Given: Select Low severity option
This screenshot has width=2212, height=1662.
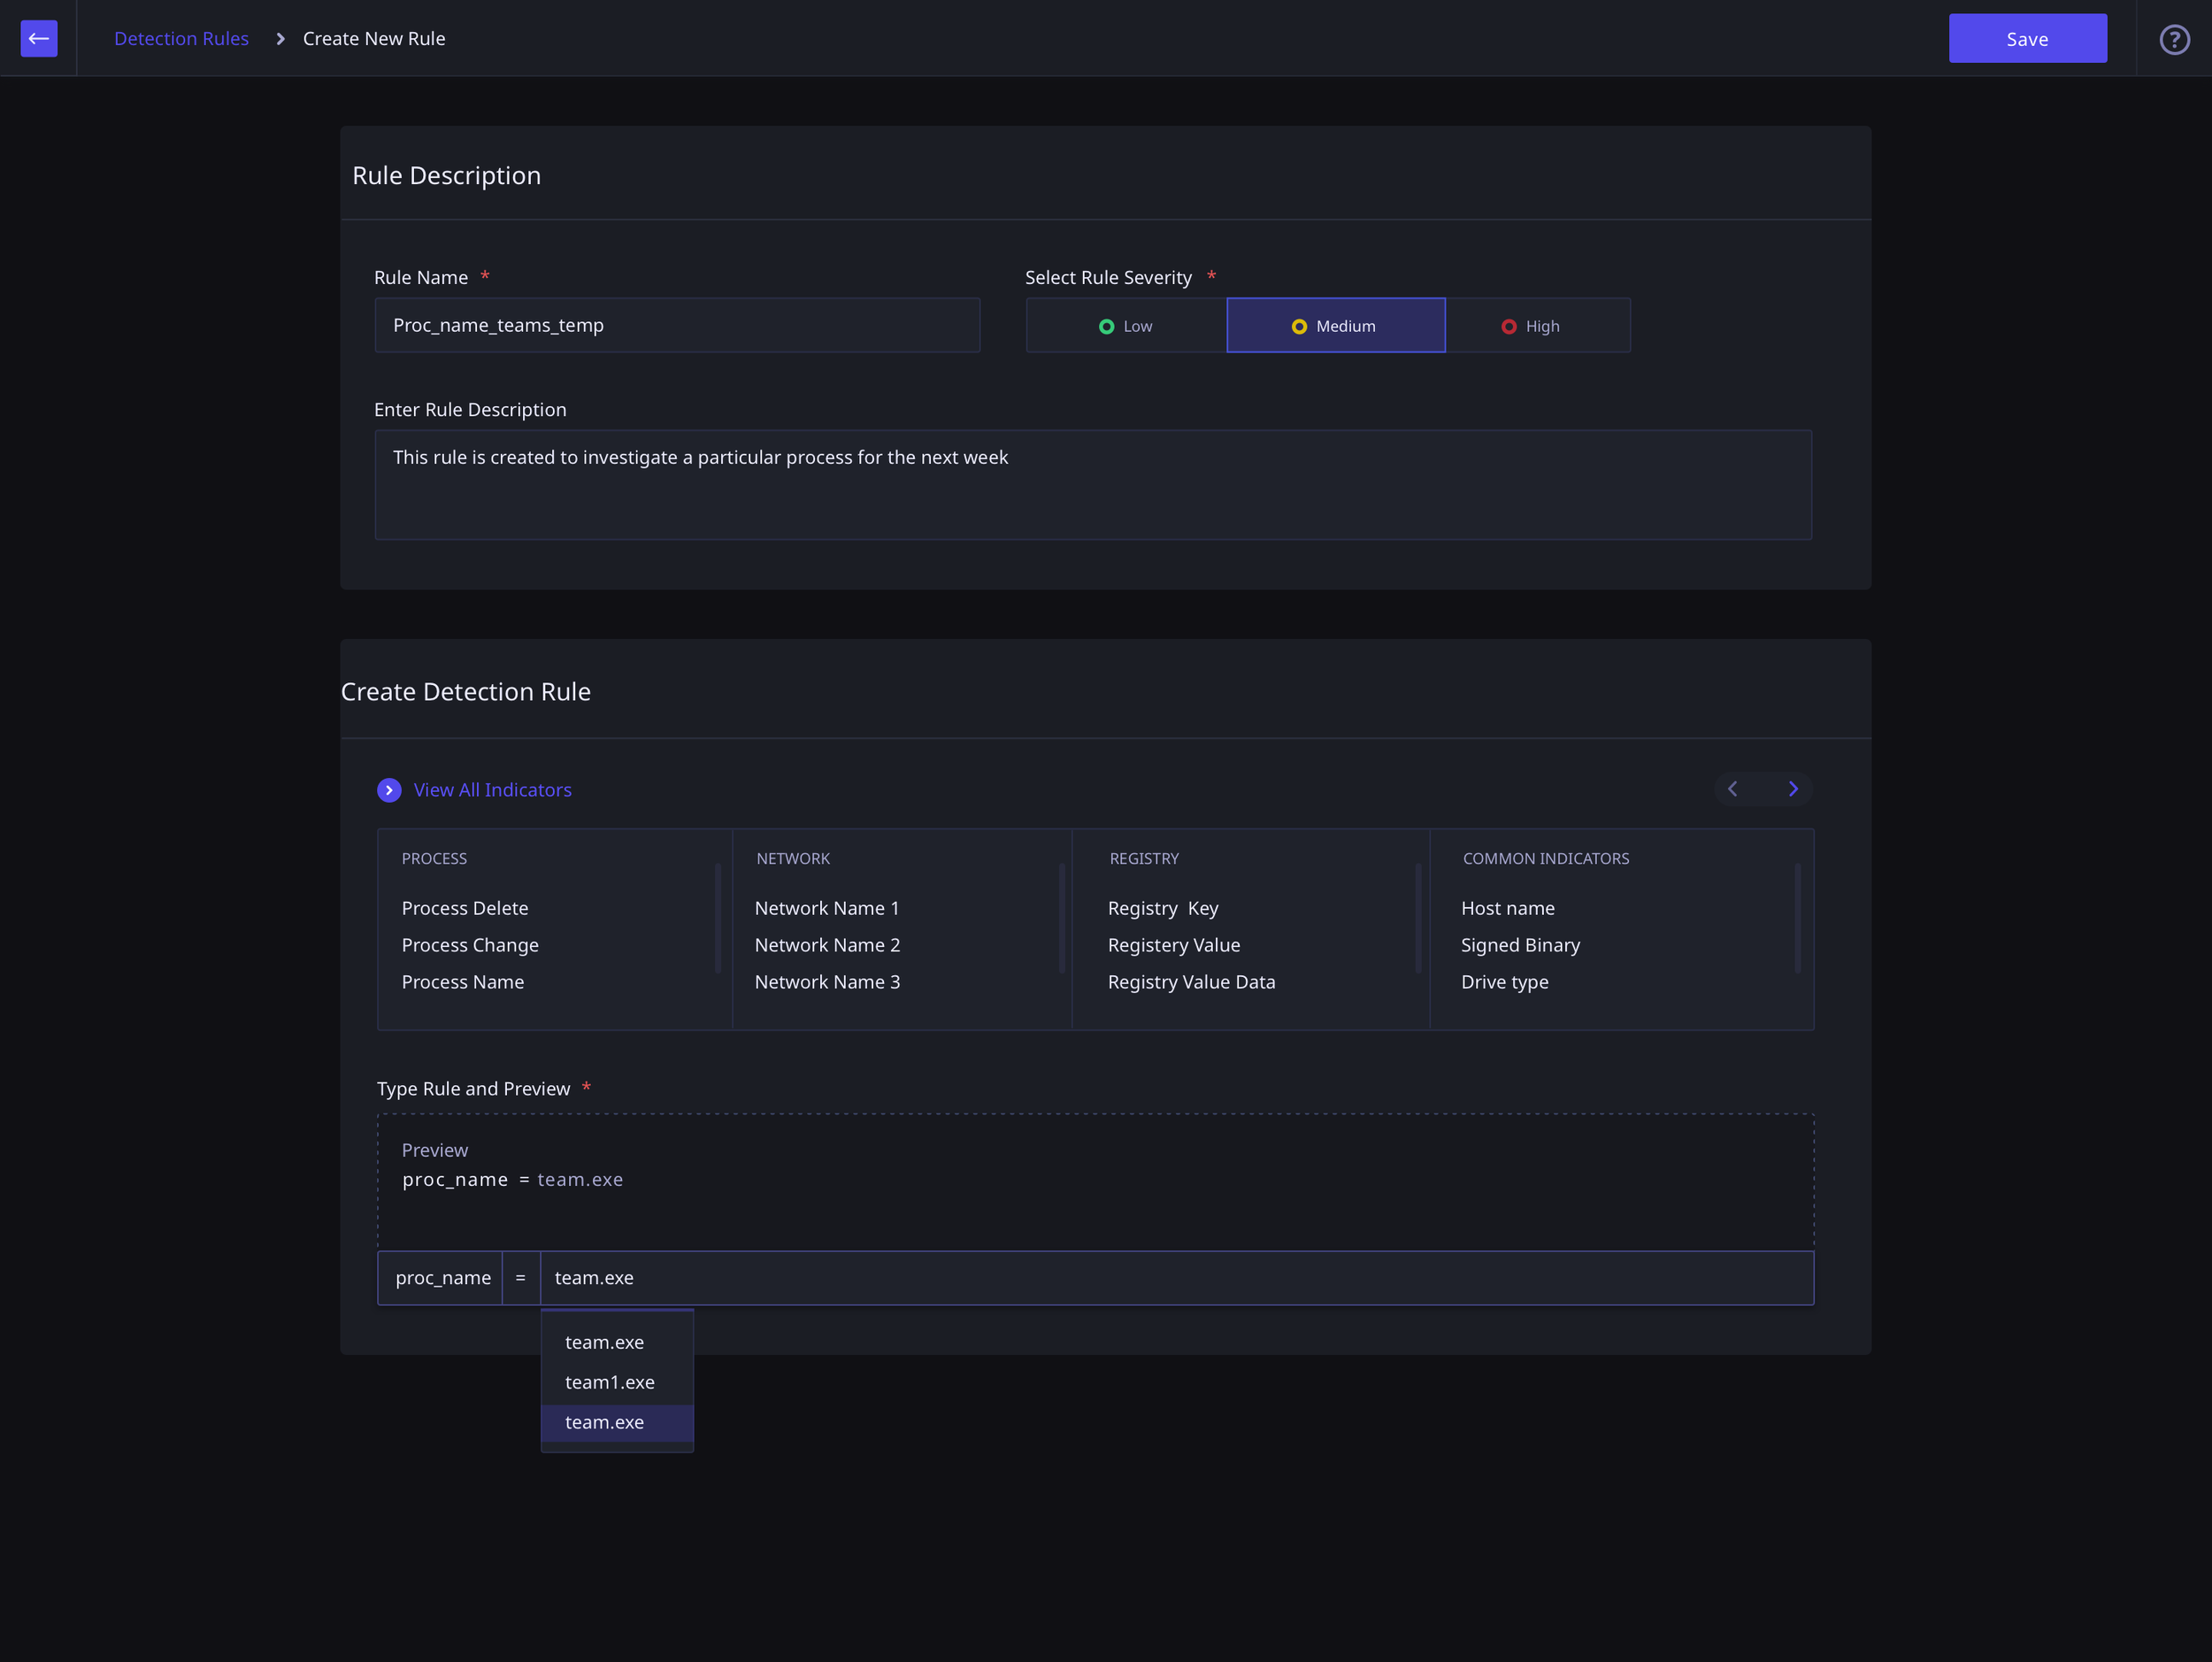Looking at the screenshot, I should tap(1126, 326).
